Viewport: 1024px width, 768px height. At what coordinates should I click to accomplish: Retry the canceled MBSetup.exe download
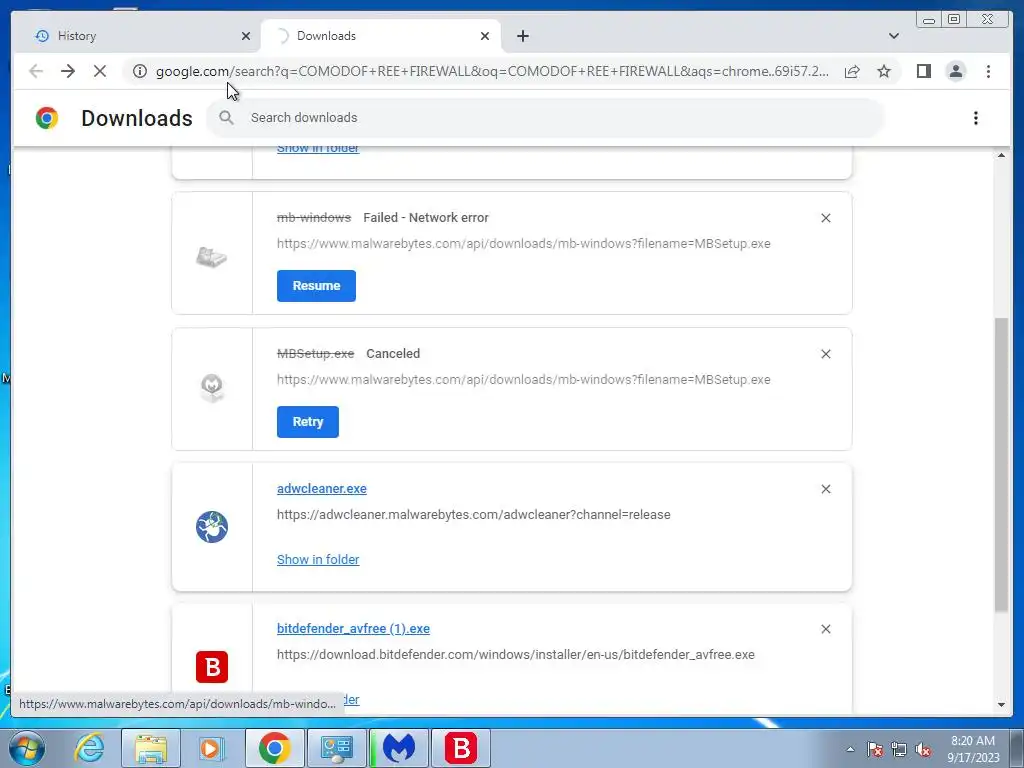(x=308, y=422)
